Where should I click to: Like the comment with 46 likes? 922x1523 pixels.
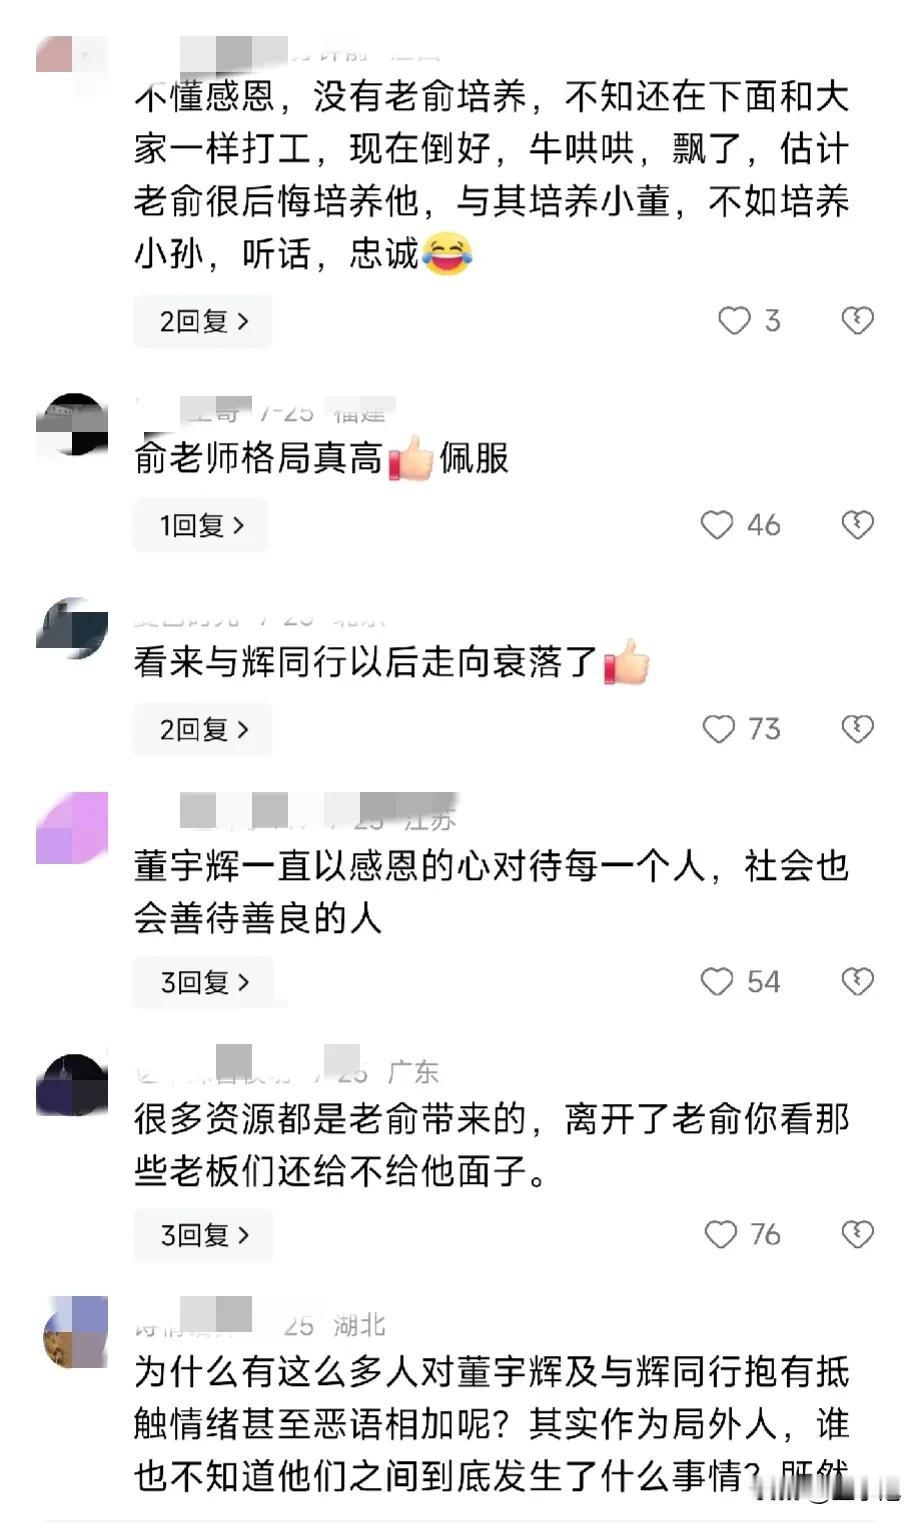[x=717, y=525]
